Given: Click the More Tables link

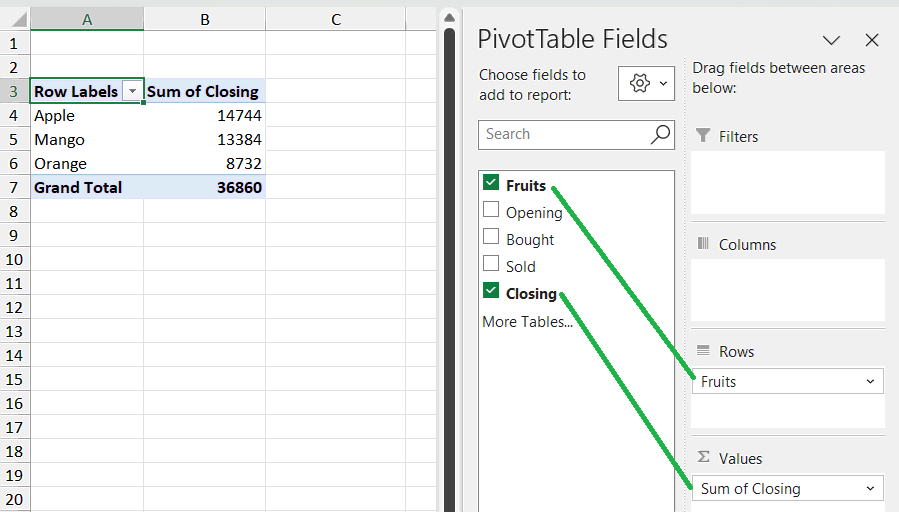Looking at the screenshot, I should pyautogui.click(x=527, y=322).
